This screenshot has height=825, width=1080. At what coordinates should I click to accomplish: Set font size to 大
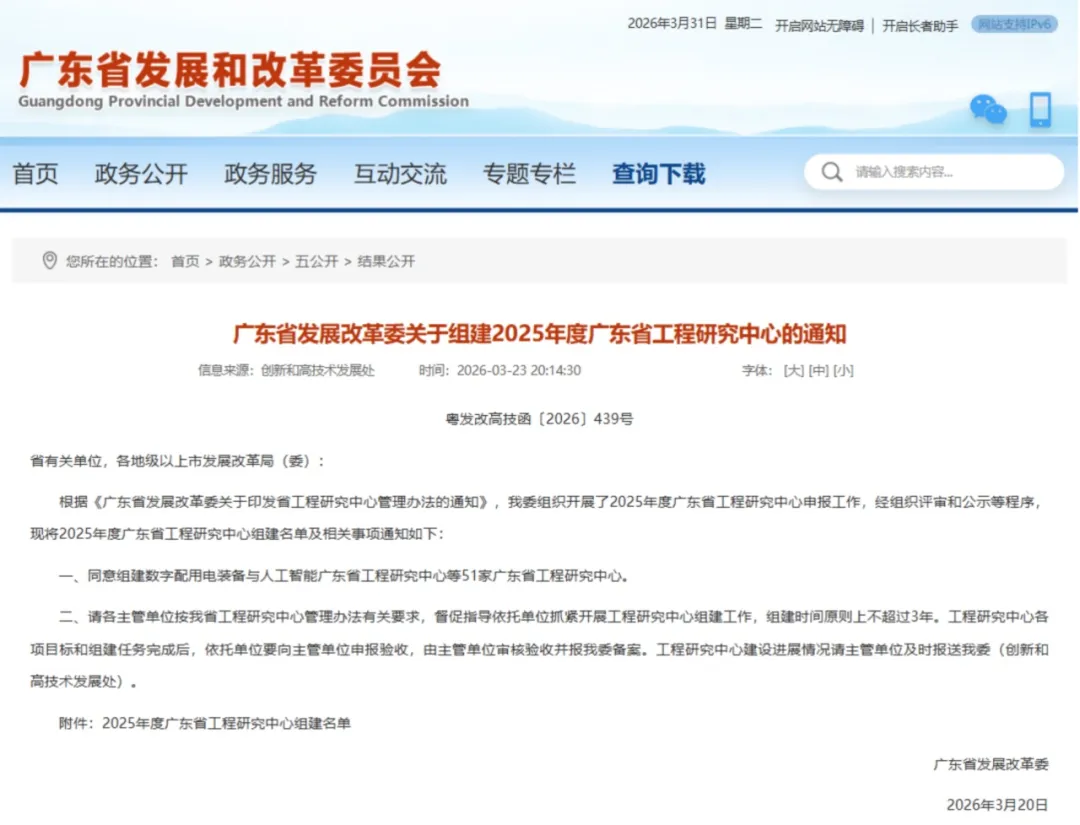point(795,370)
